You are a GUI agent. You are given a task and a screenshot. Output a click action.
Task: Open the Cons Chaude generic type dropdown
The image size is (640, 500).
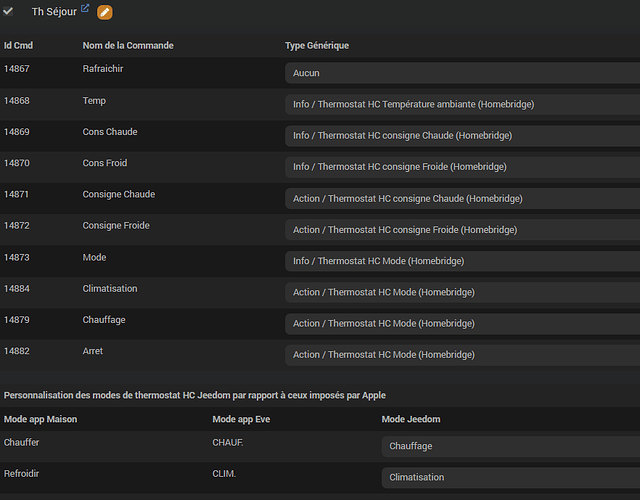click(x=462, y=135)
